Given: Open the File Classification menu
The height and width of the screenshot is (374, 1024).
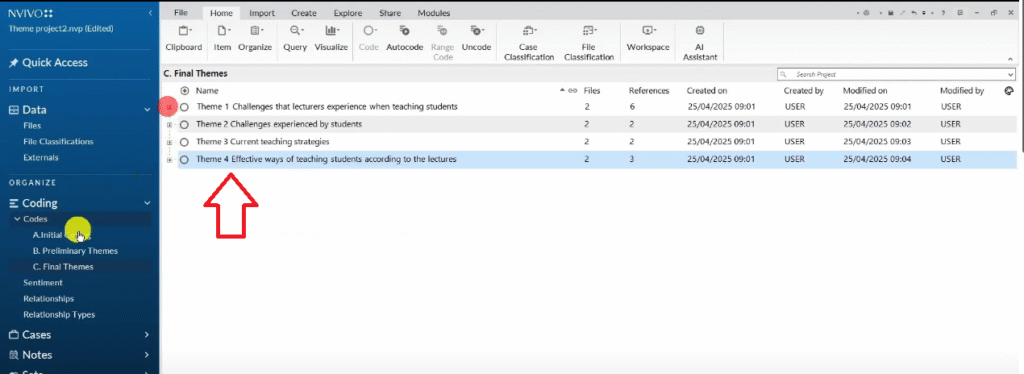Looking at the screenshot, I should point(588,43).
